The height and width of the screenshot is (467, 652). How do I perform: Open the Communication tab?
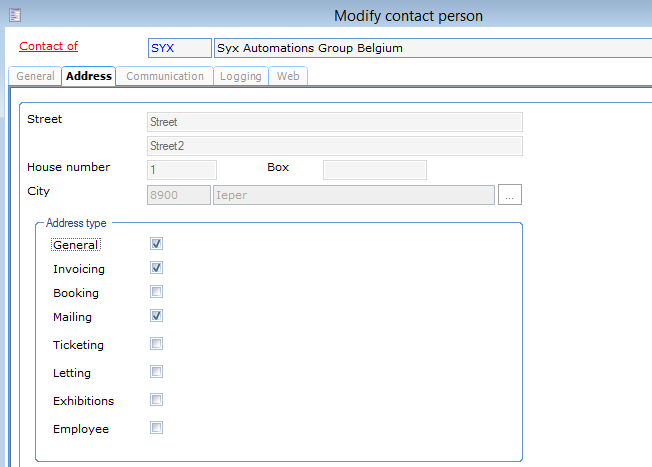(165, 76)
